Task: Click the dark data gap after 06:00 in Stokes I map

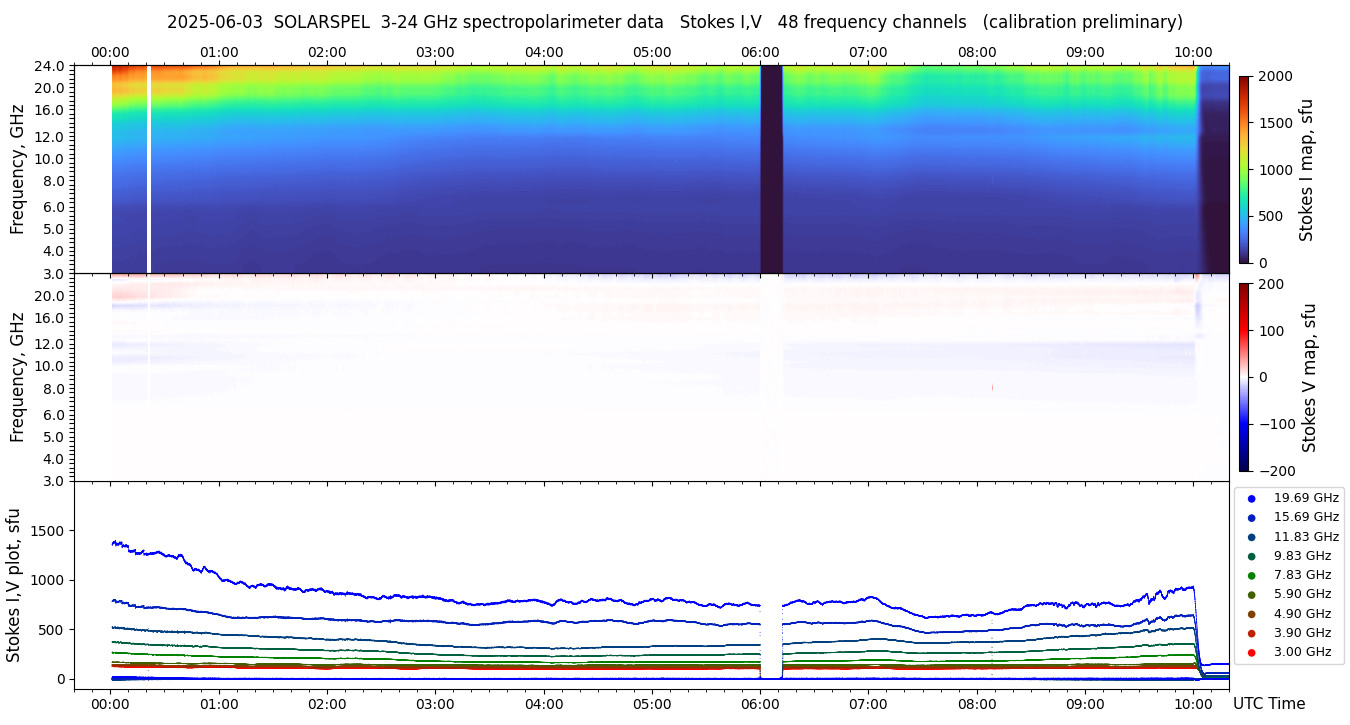Action: (771, 169)
